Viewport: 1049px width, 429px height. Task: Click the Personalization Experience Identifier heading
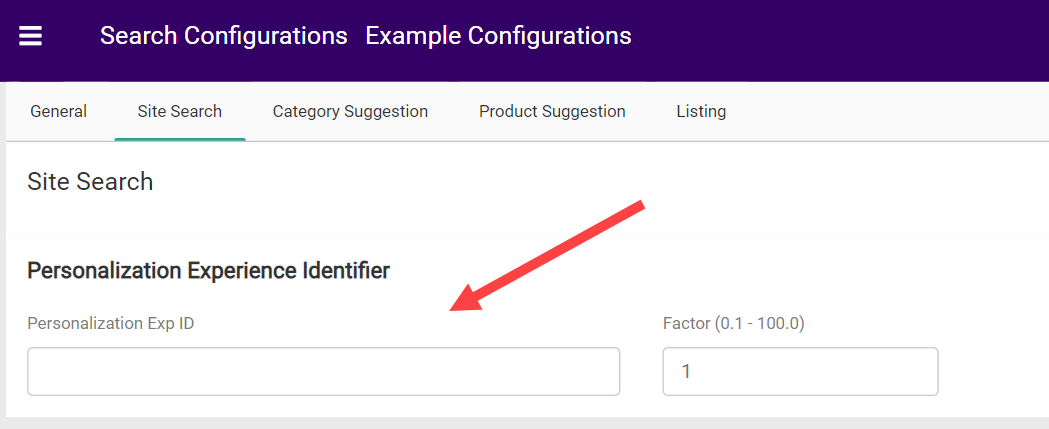click(x=208, y=270)
